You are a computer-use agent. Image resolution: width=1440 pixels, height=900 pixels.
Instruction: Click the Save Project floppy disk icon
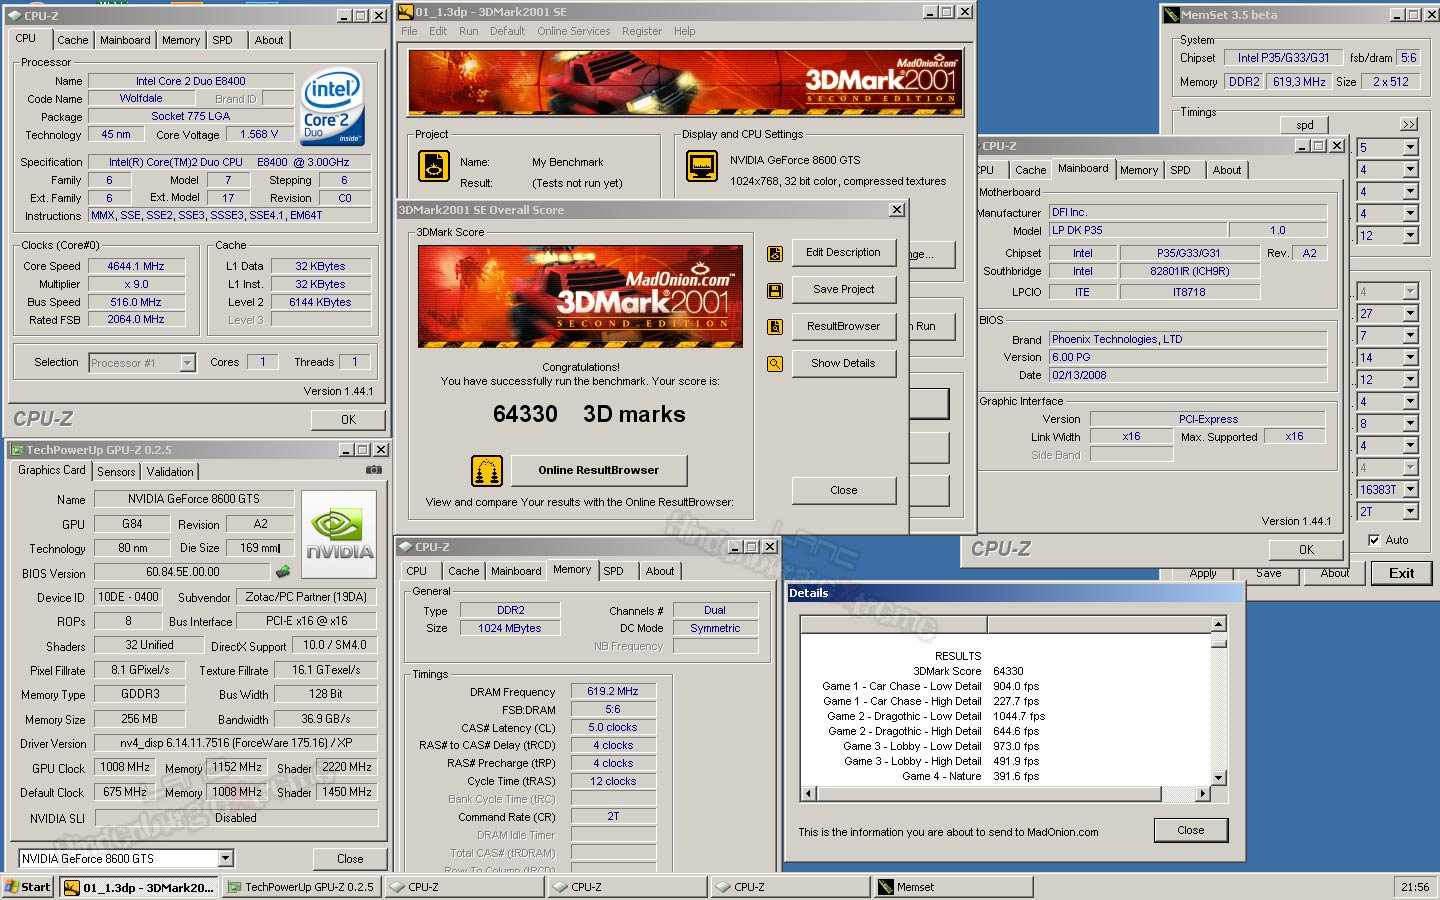pyautogui.click(x=775, y=290)
